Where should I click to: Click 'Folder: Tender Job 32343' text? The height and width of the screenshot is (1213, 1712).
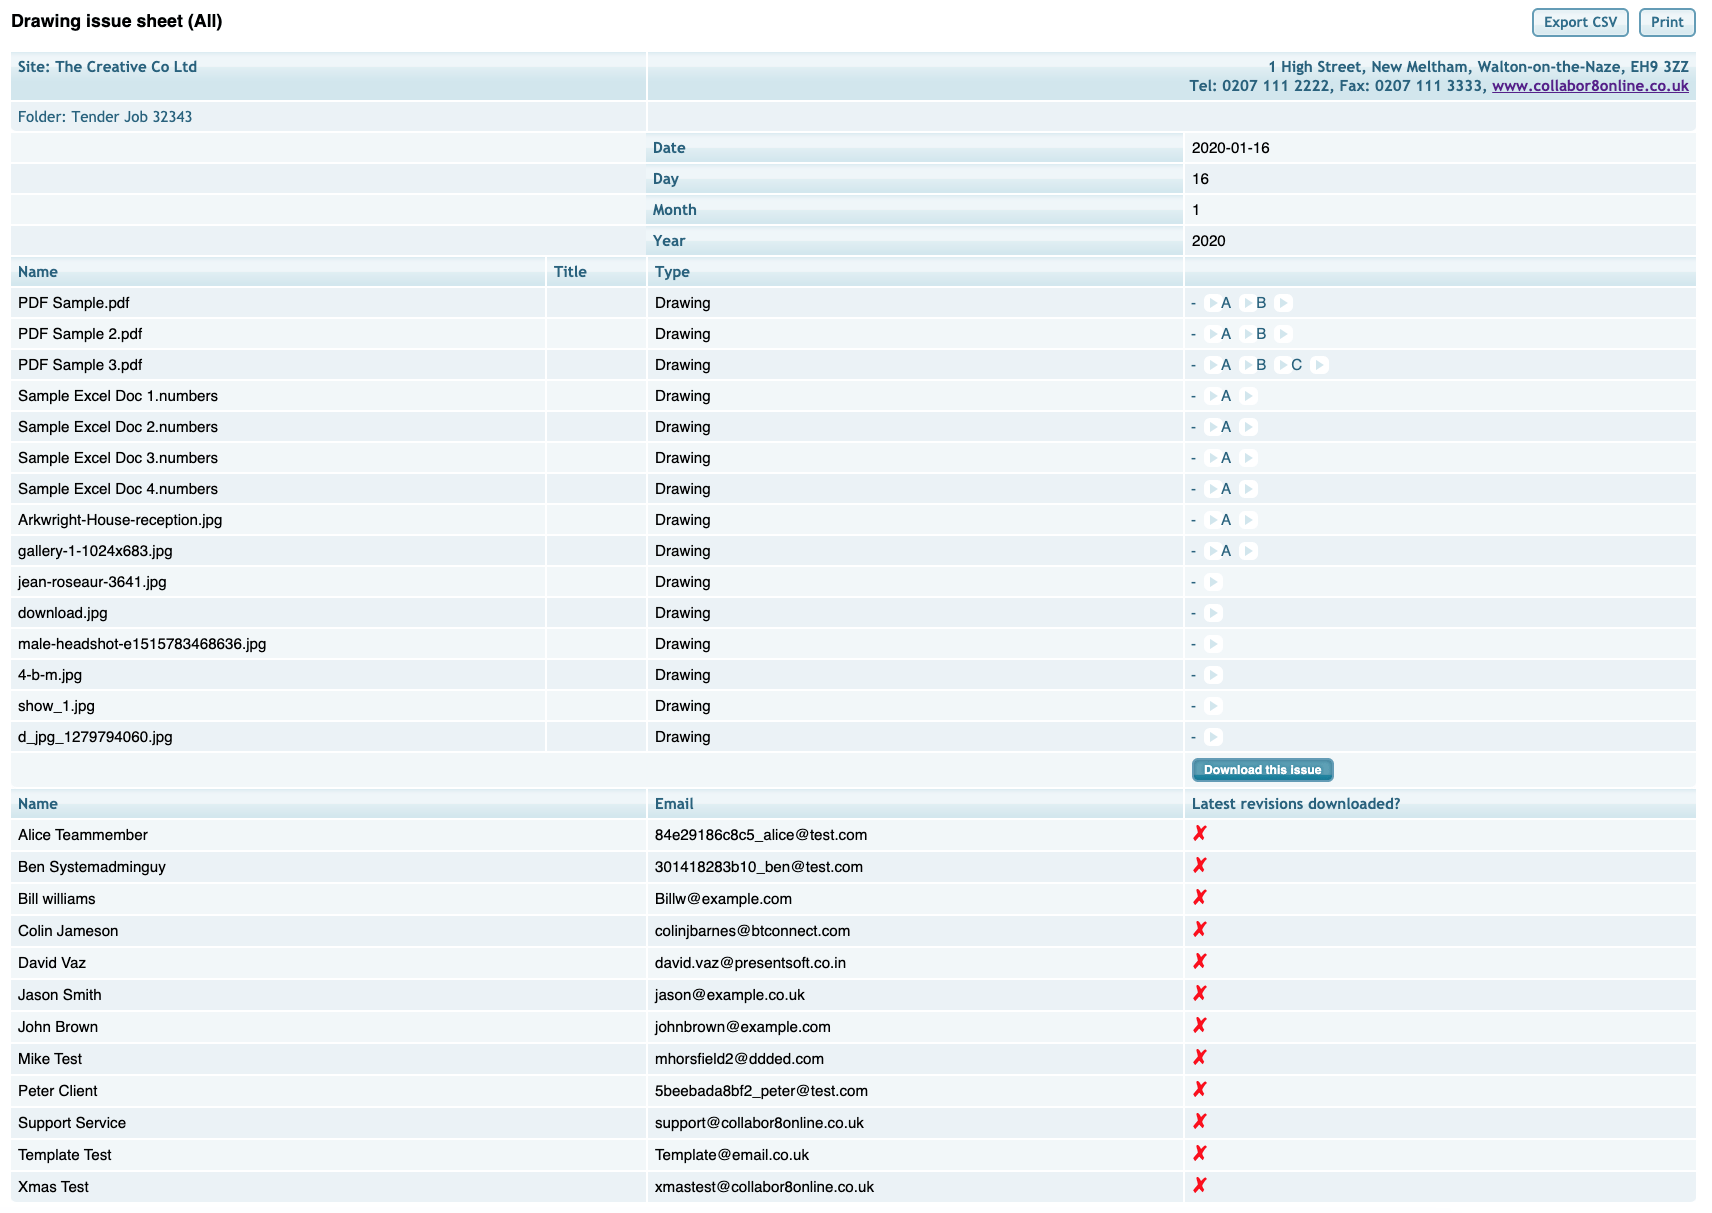point(105,117)
